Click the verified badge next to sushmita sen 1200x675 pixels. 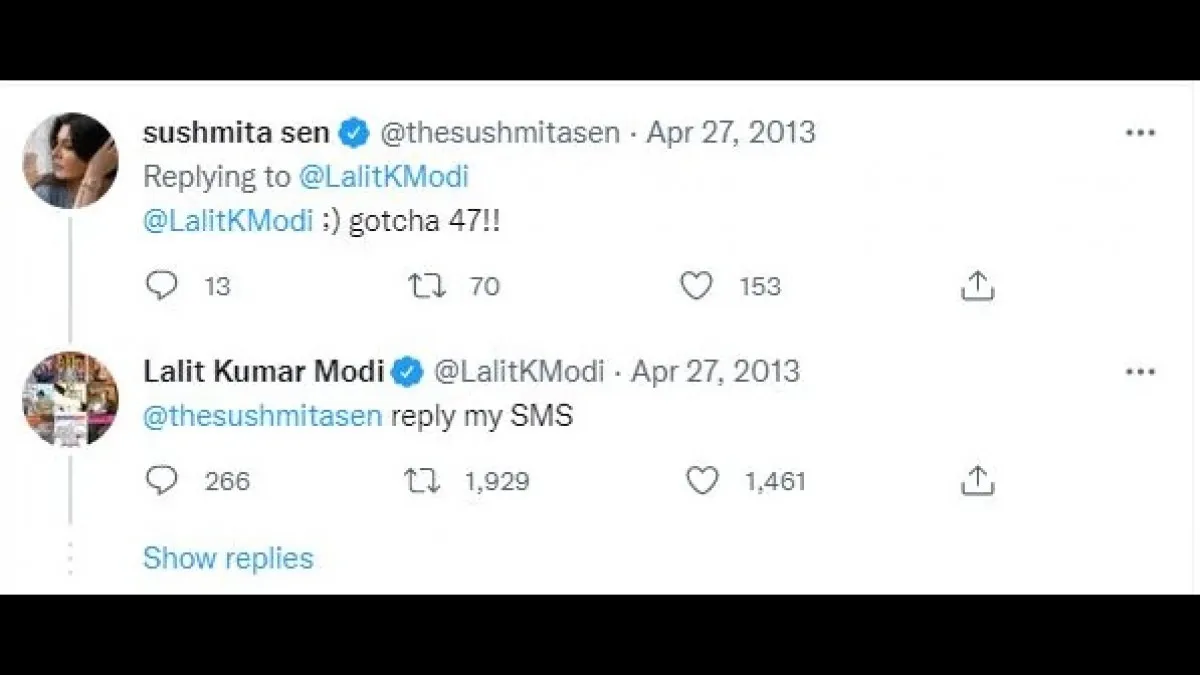point(352,130)
